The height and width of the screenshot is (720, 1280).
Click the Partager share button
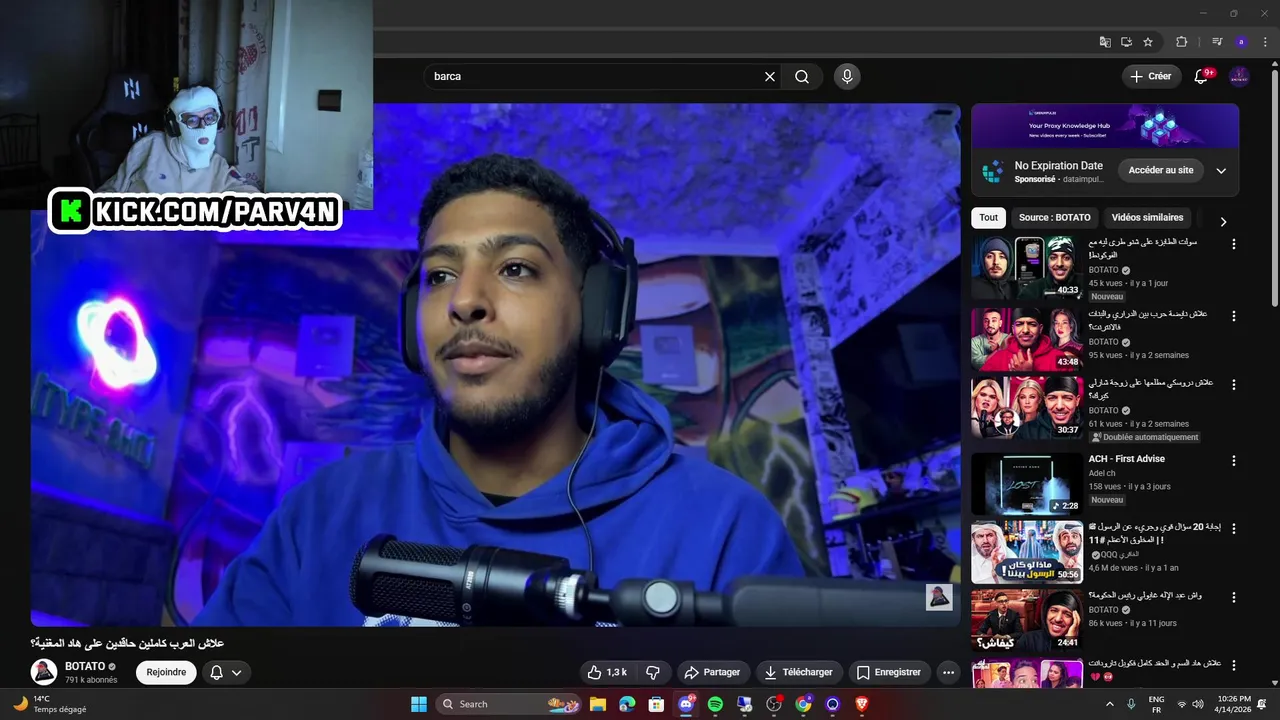pos(712,672)
